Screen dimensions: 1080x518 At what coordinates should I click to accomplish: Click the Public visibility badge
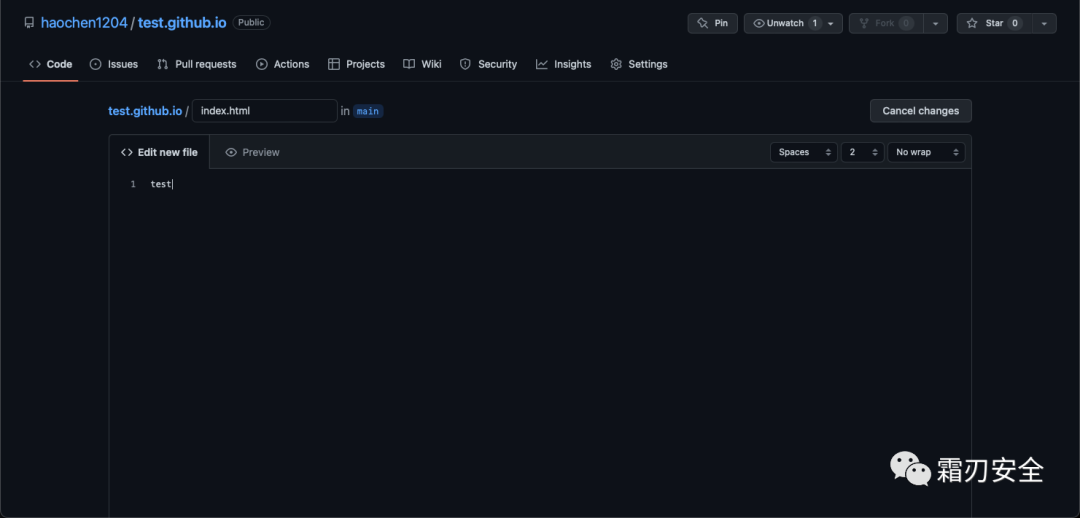(x=251, y=23)
